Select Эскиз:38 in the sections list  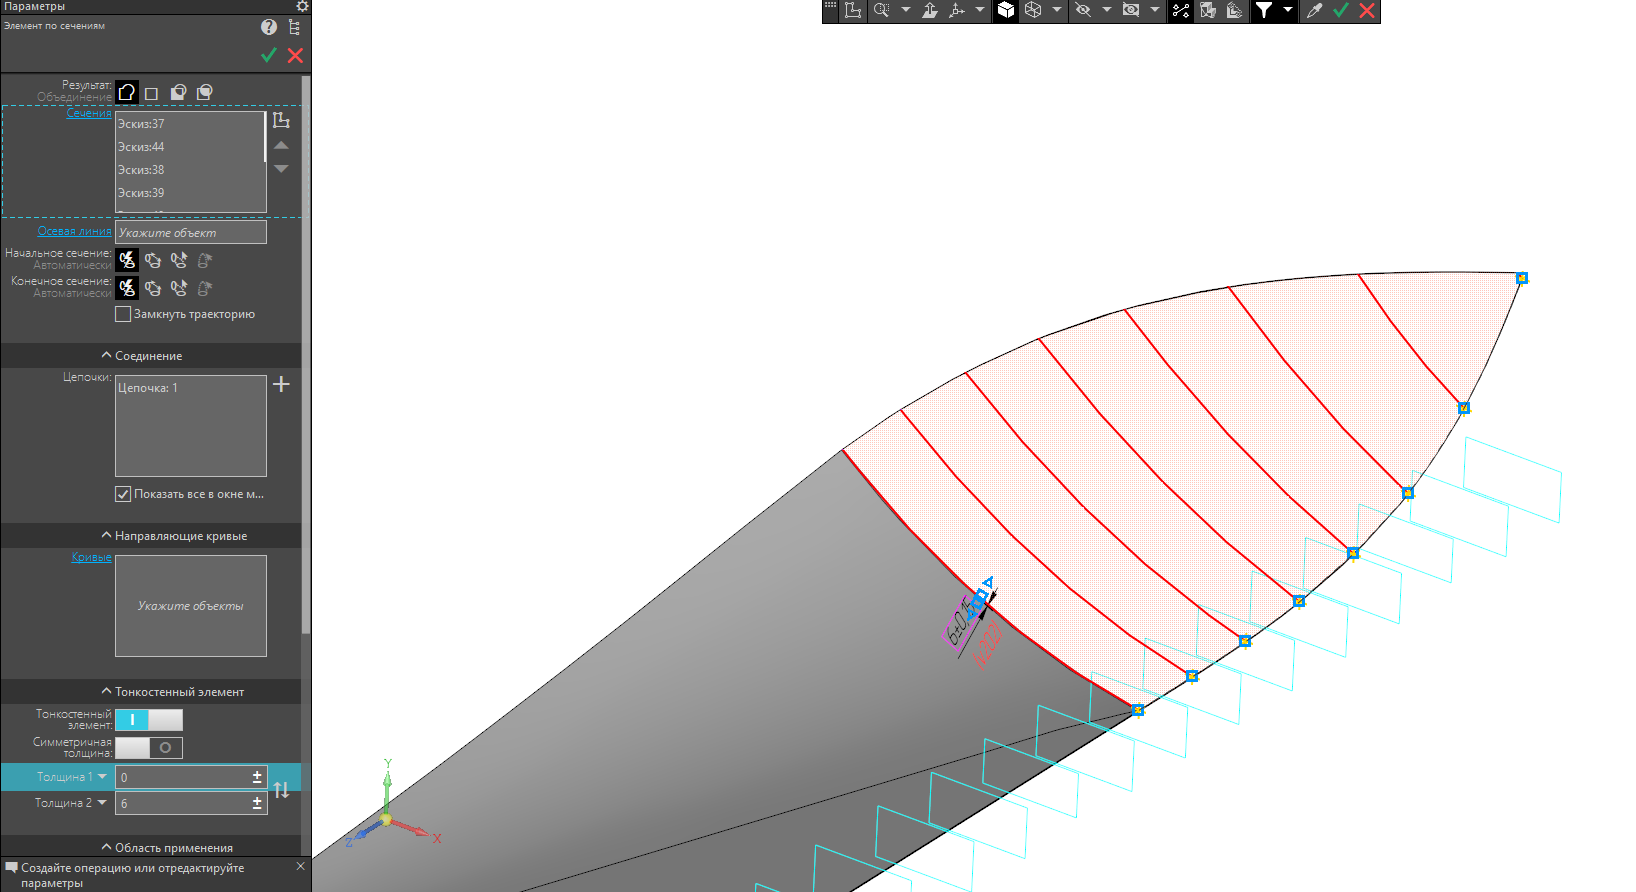pos(141,170)
